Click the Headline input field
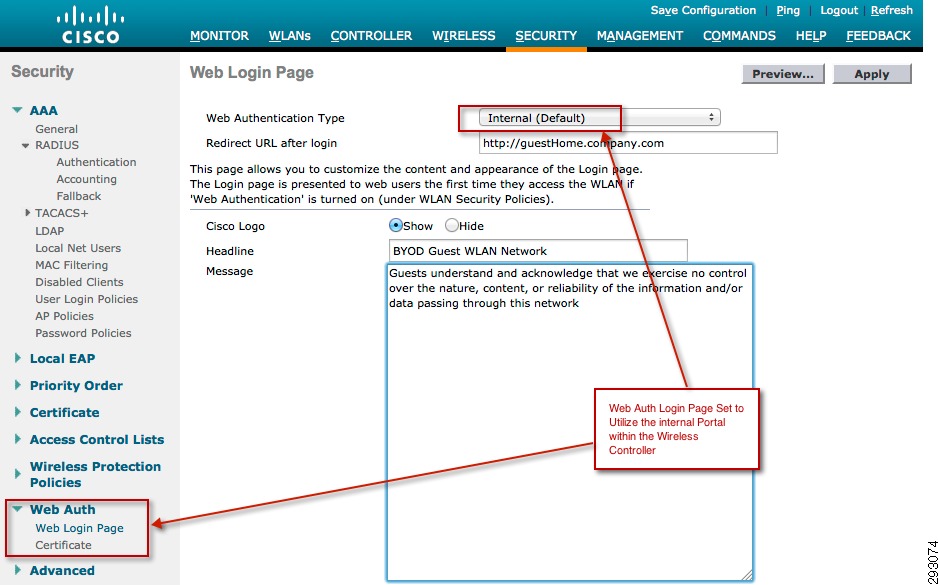Screen dimensions: 939x585 click(538, 251)
